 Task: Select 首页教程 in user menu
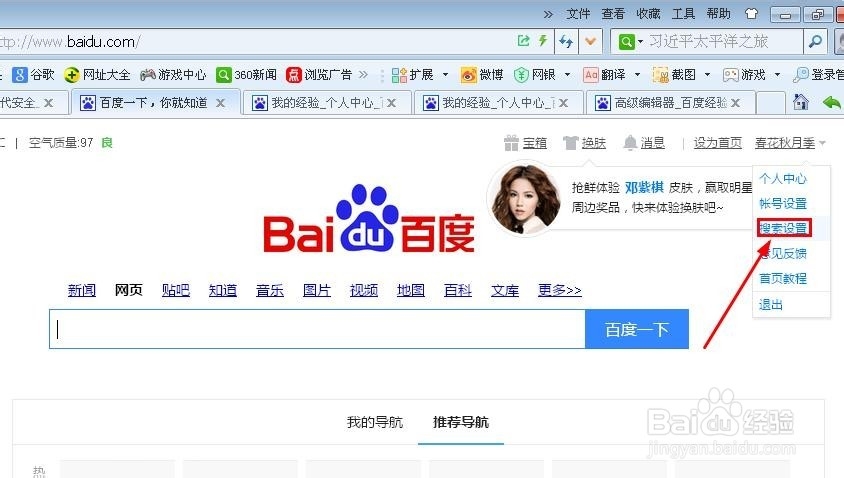pos(783,278)
